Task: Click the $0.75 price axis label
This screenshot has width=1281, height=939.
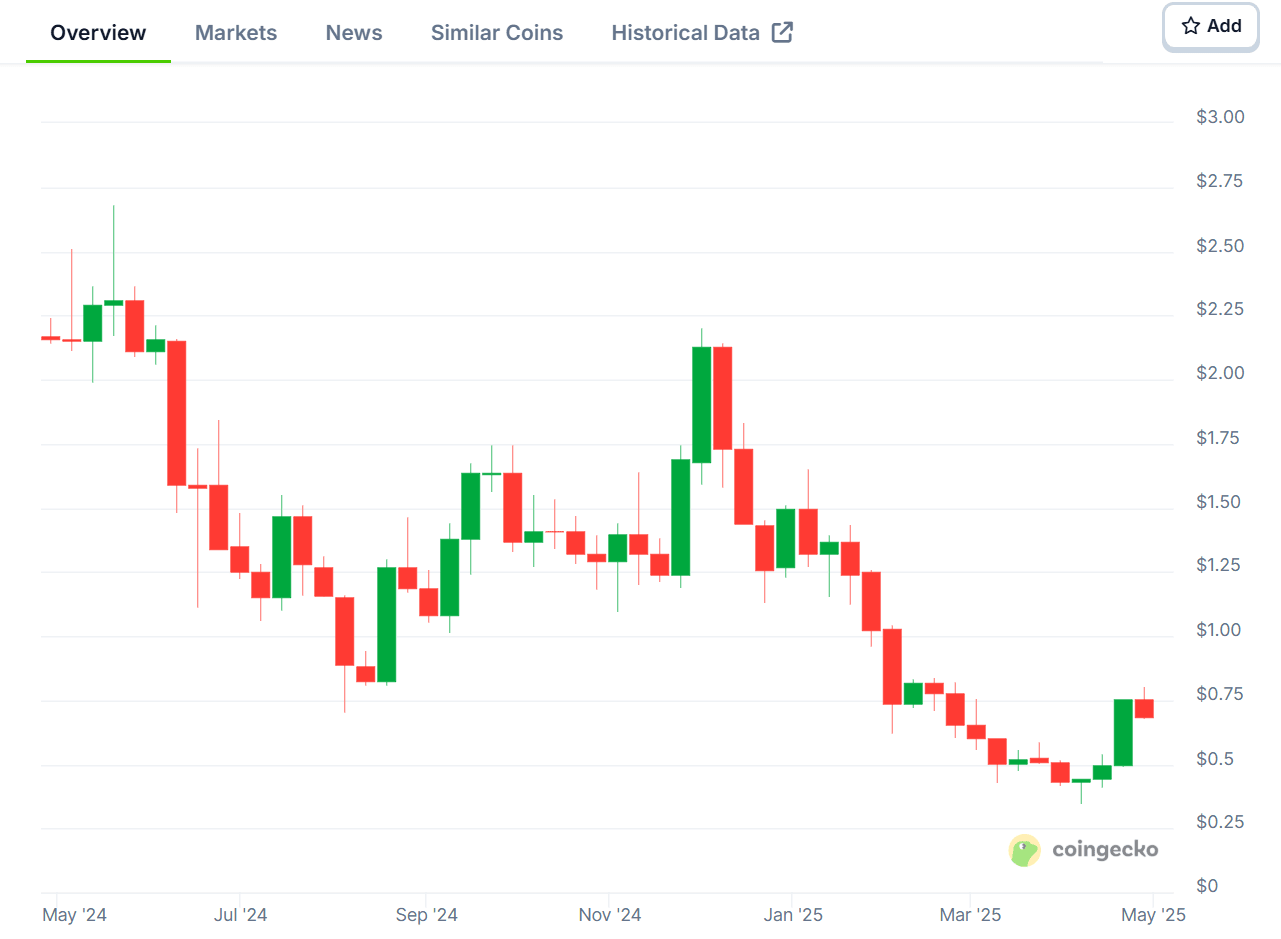Action: (1220, 694)
